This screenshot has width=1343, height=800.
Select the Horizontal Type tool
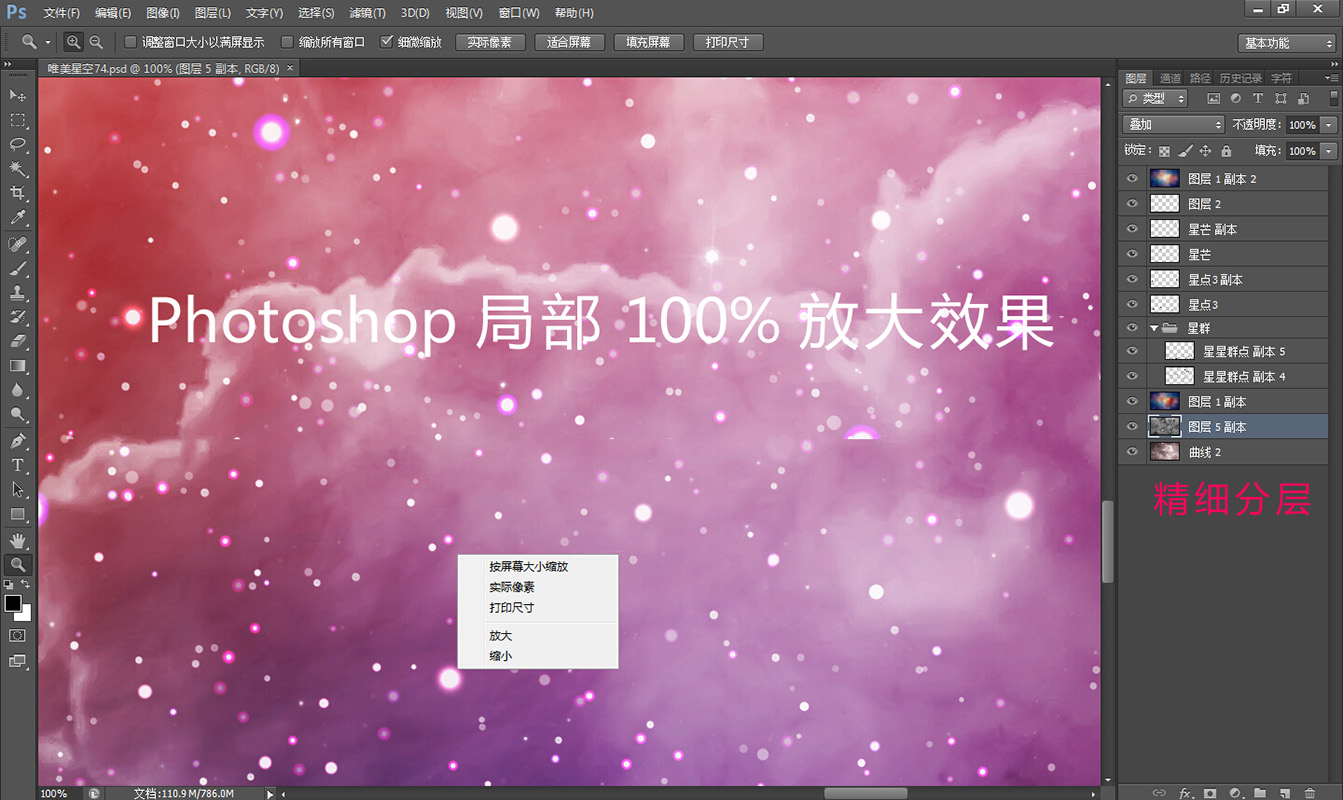coord(18,465)
